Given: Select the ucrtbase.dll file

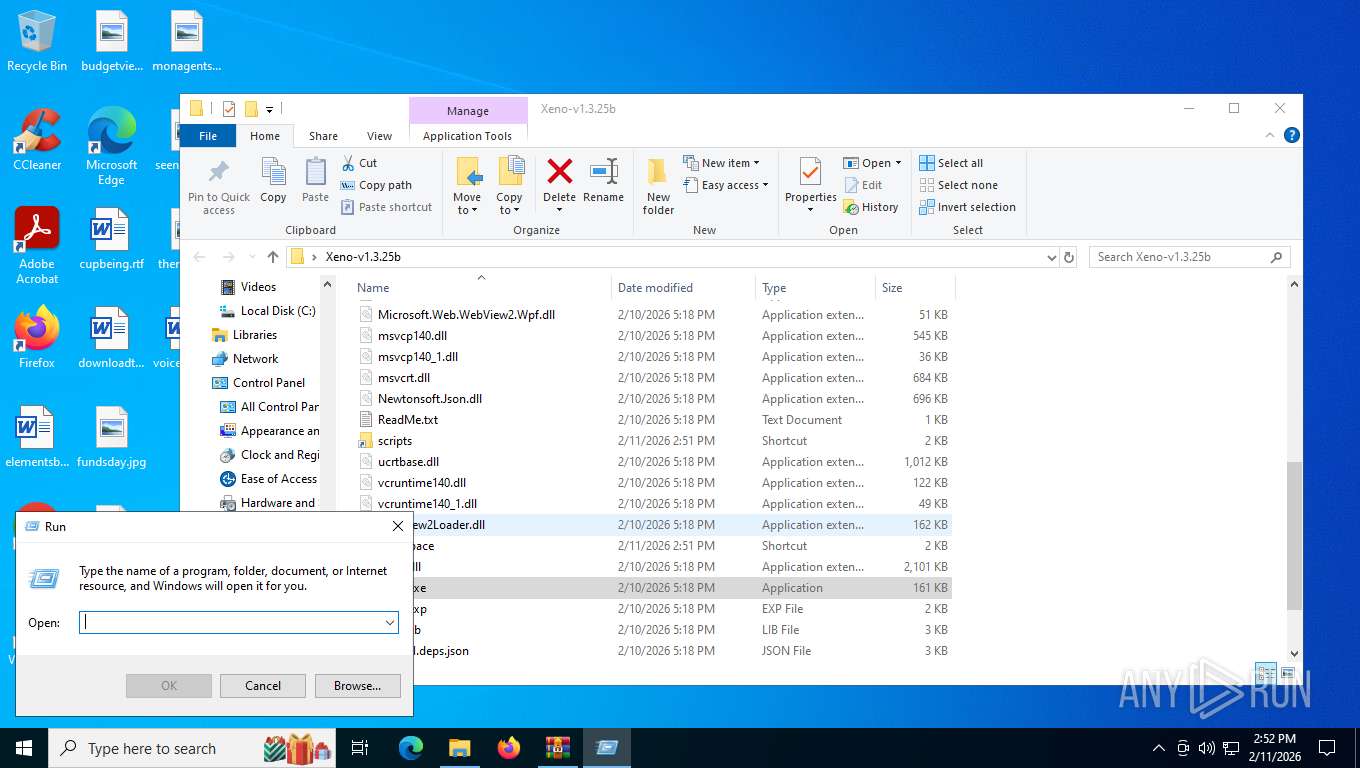Looking at the screenshot, I should [x=408, y=462].
